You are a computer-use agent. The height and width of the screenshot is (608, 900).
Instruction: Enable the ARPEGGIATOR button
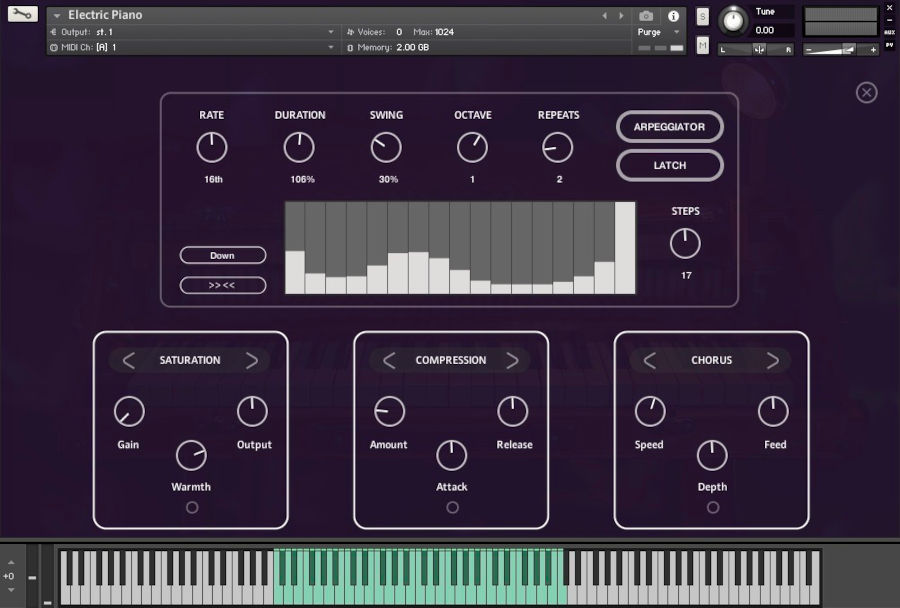669,127
